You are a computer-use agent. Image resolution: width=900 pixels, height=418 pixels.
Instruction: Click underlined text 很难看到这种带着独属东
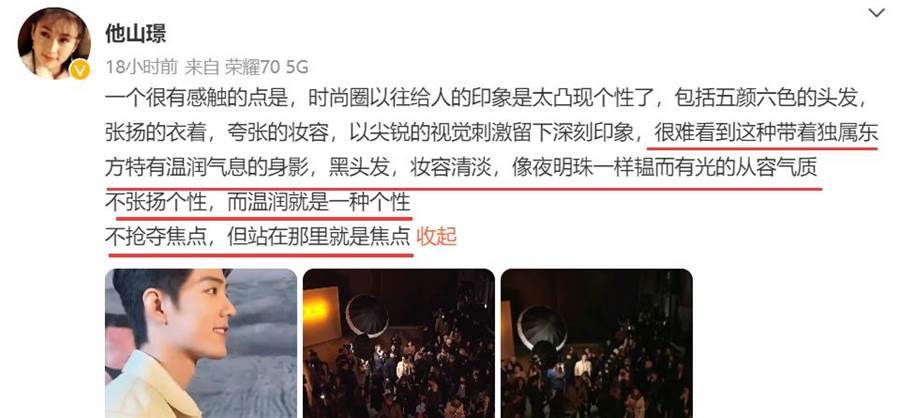766,134
